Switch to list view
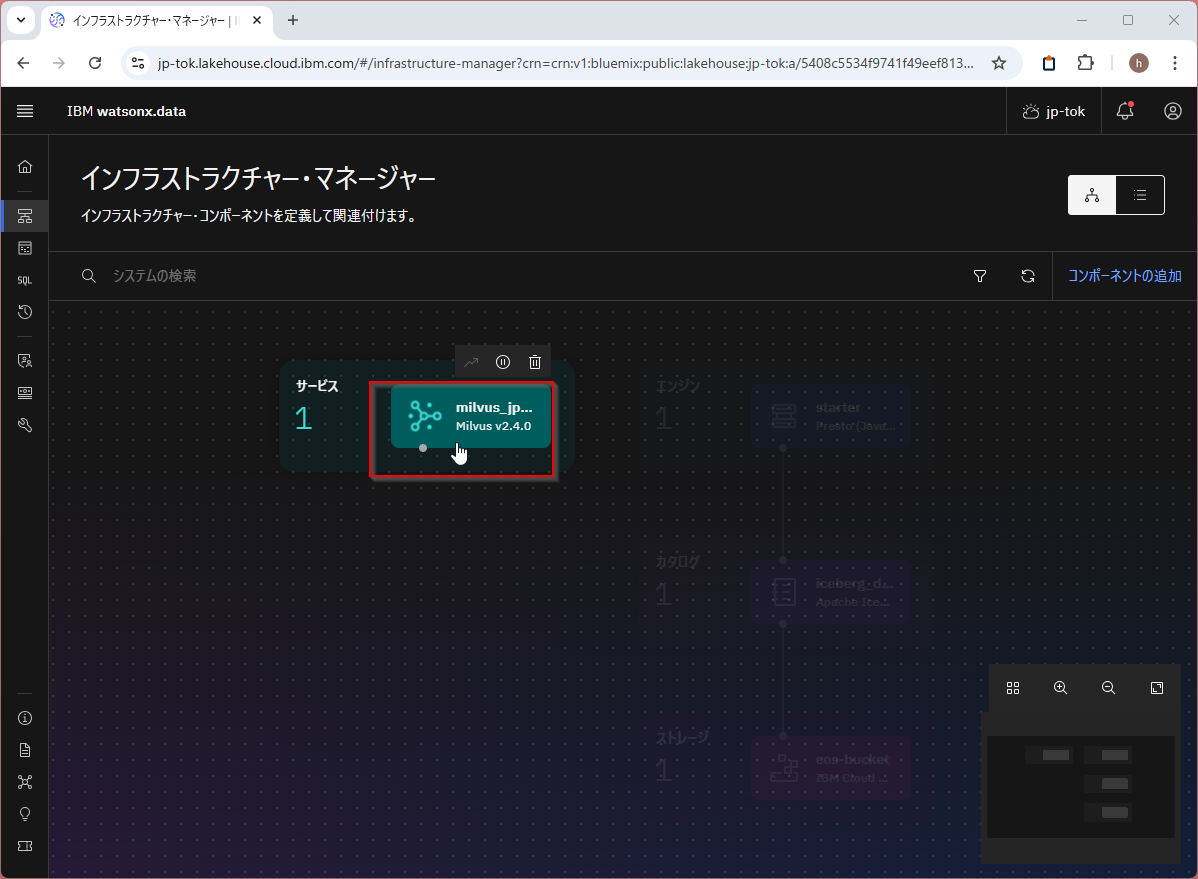Viewport: 1198px width, 879px height. tap(1140, 196)
